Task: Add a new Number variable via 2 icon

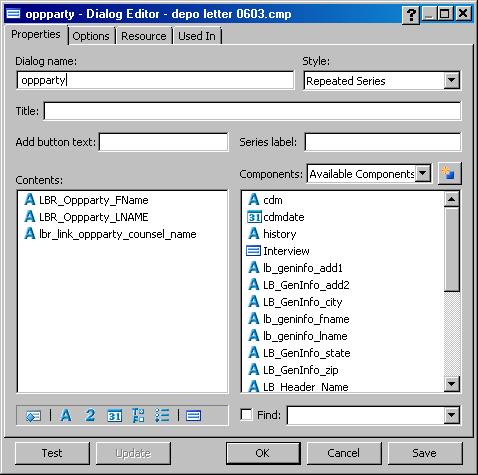Action: tap(90, 415)
